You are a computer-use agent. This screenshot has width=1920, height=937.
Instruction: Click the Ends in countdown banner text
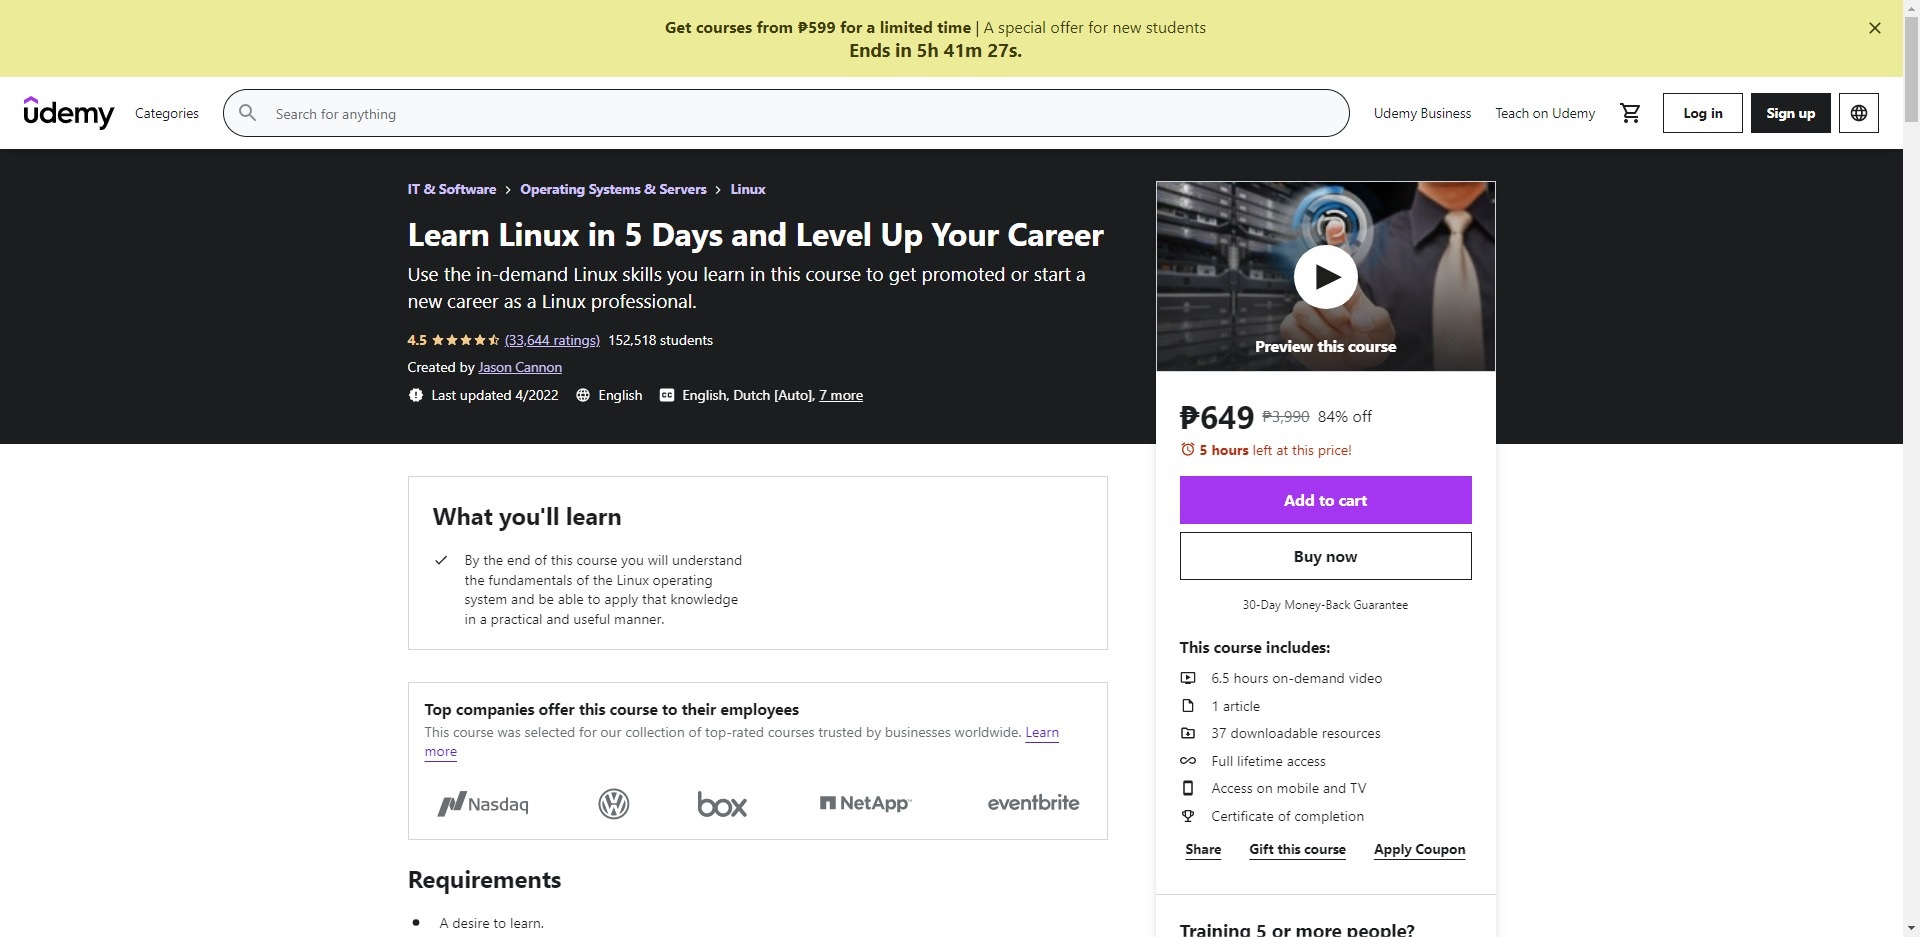[x=935, y=51]
